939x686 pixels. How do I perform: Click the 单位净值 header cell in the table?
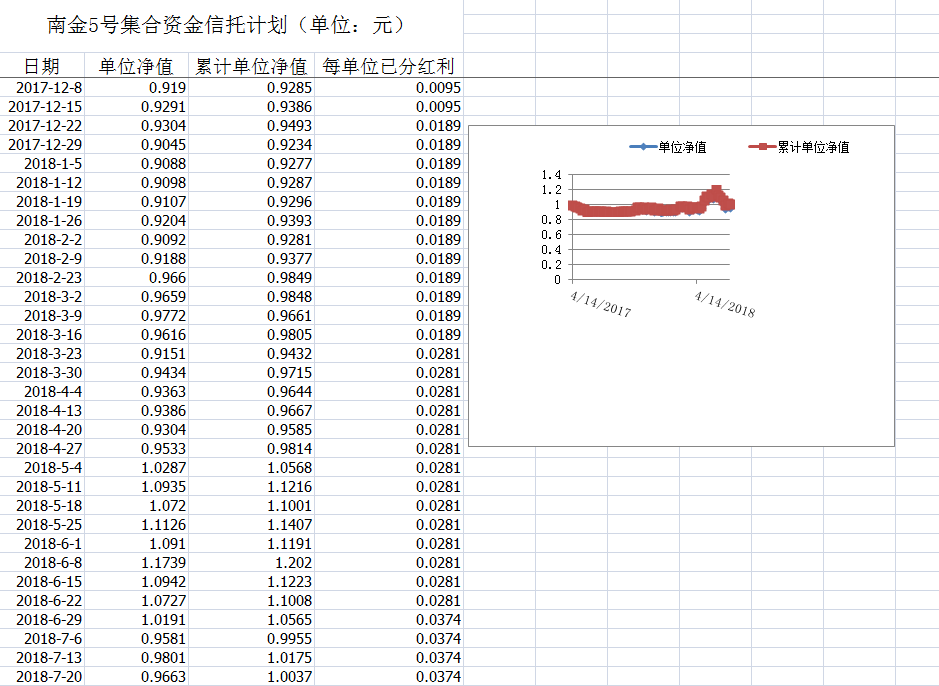pyautogui.click(x=136, y=67)
